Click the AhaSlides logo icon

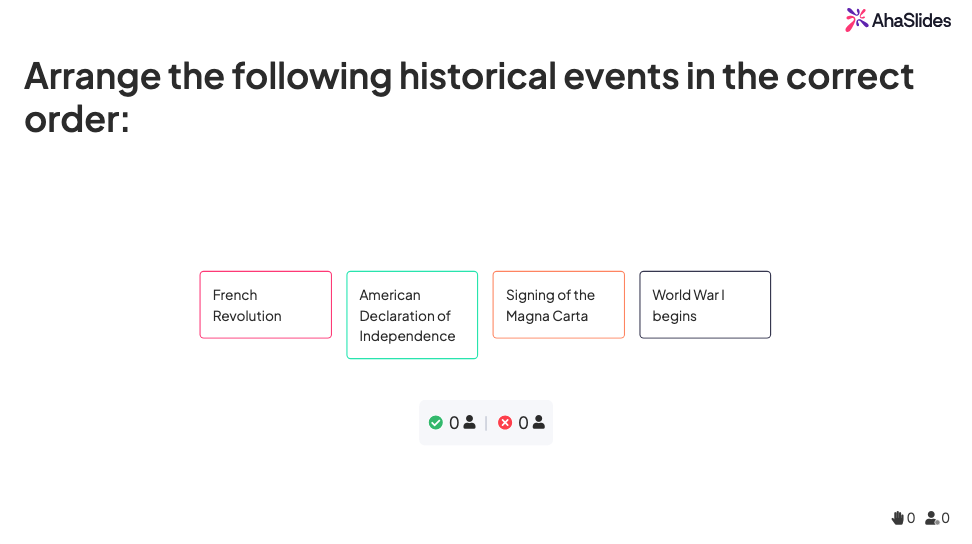point(857,20)
